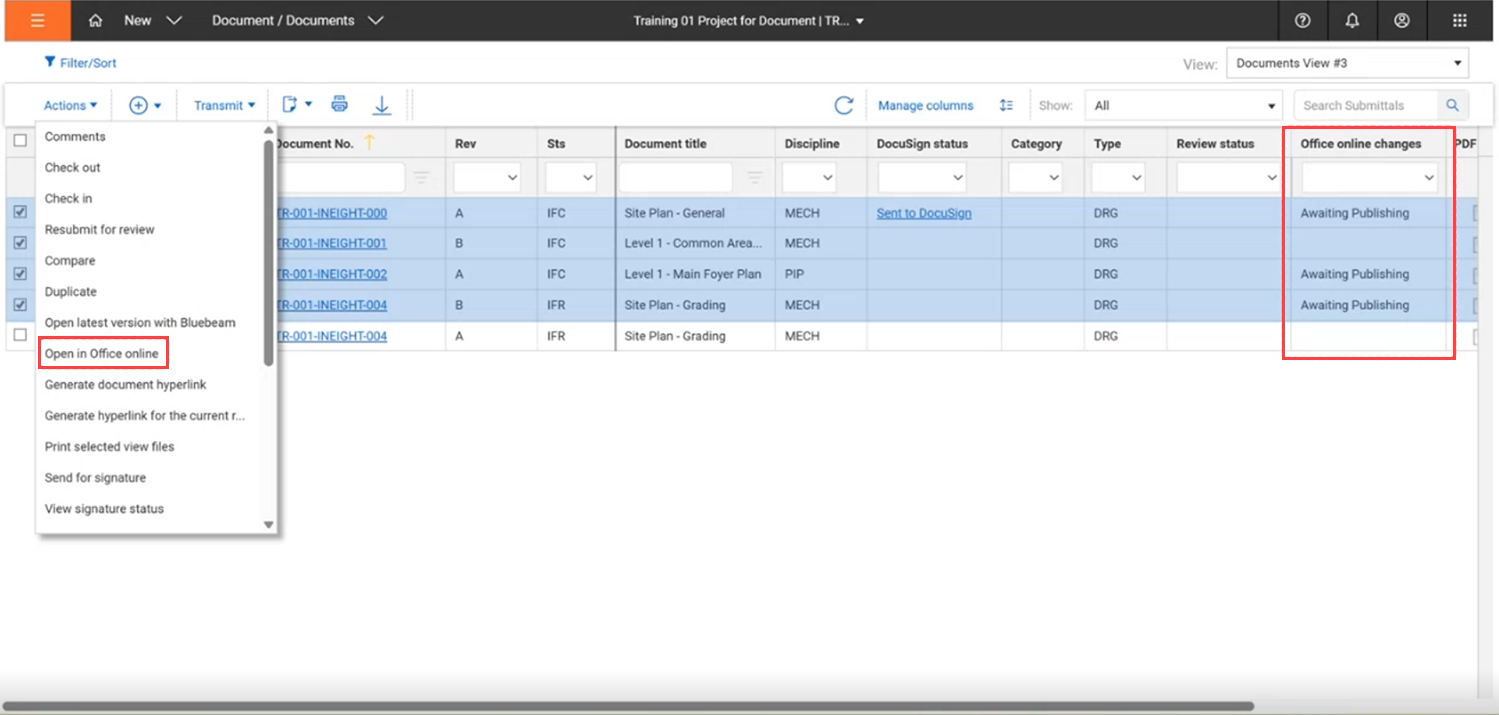This screenshot has height=715, width=1499.
Task: Uncheck the TR-001-INEIGHT-000 row checkbox
Action: pyautogui.click(x=20, y=212)
